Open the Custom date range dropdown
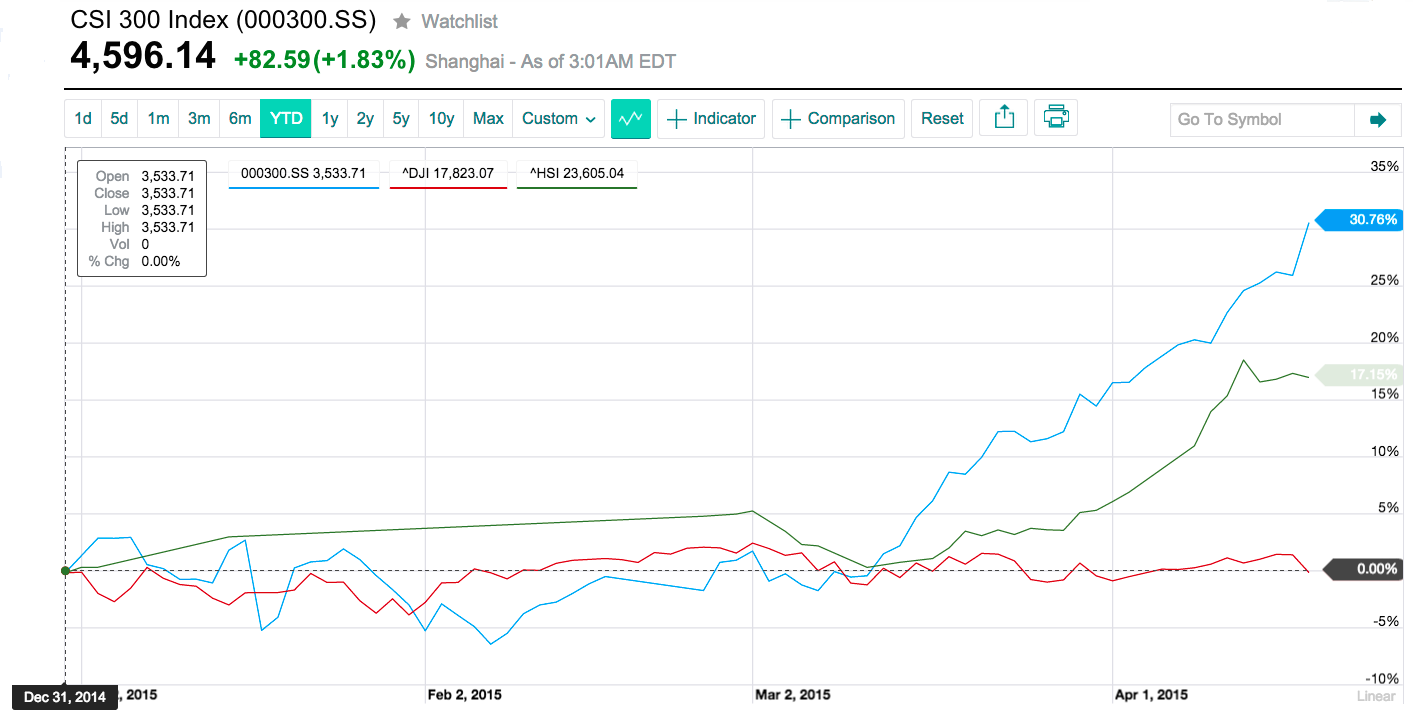 tap(559, 118)
